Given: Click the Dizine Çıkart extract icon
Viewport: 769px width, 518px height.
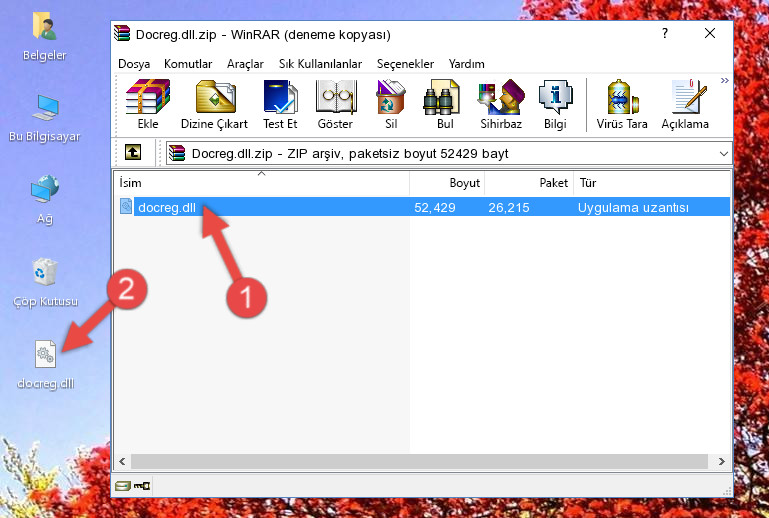Looking at the screenshot, I should pos(214,104).
